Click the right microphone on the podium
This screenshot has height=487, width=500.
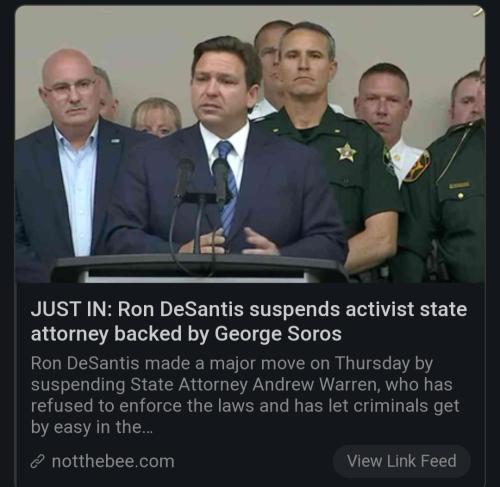(221, 179)
